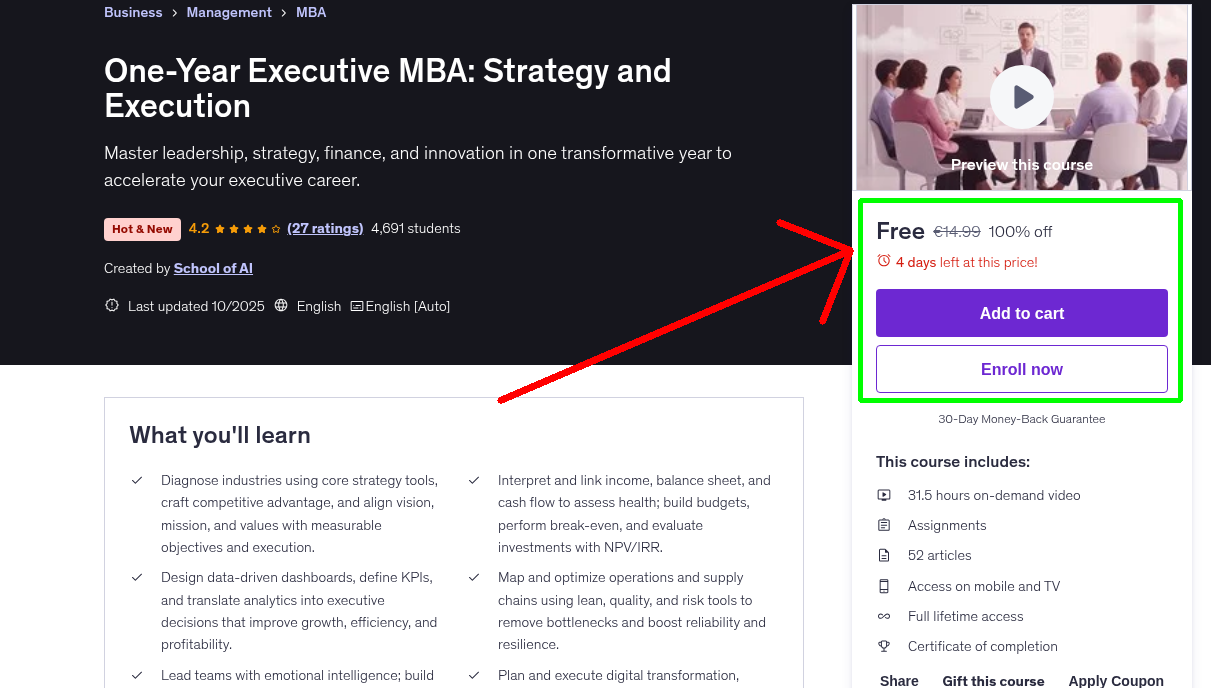
Task: Play the course preview video
Action: coord(1021,96)
